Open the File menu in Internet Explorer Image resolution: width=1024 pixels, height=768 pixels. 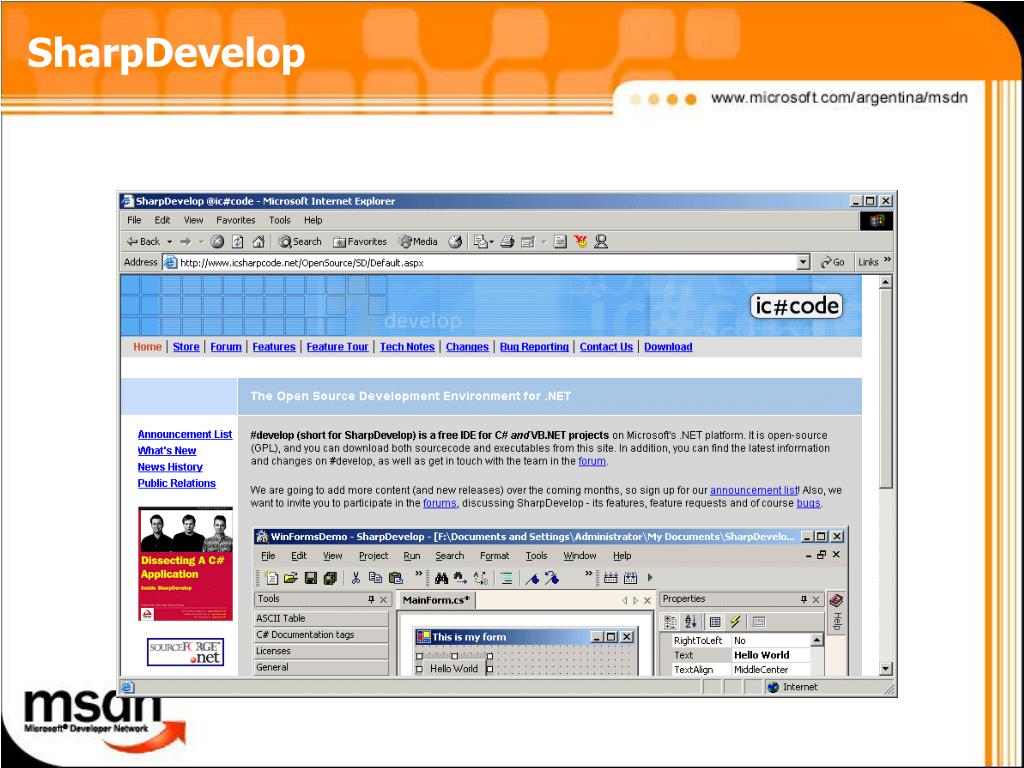tap(134, 220)
